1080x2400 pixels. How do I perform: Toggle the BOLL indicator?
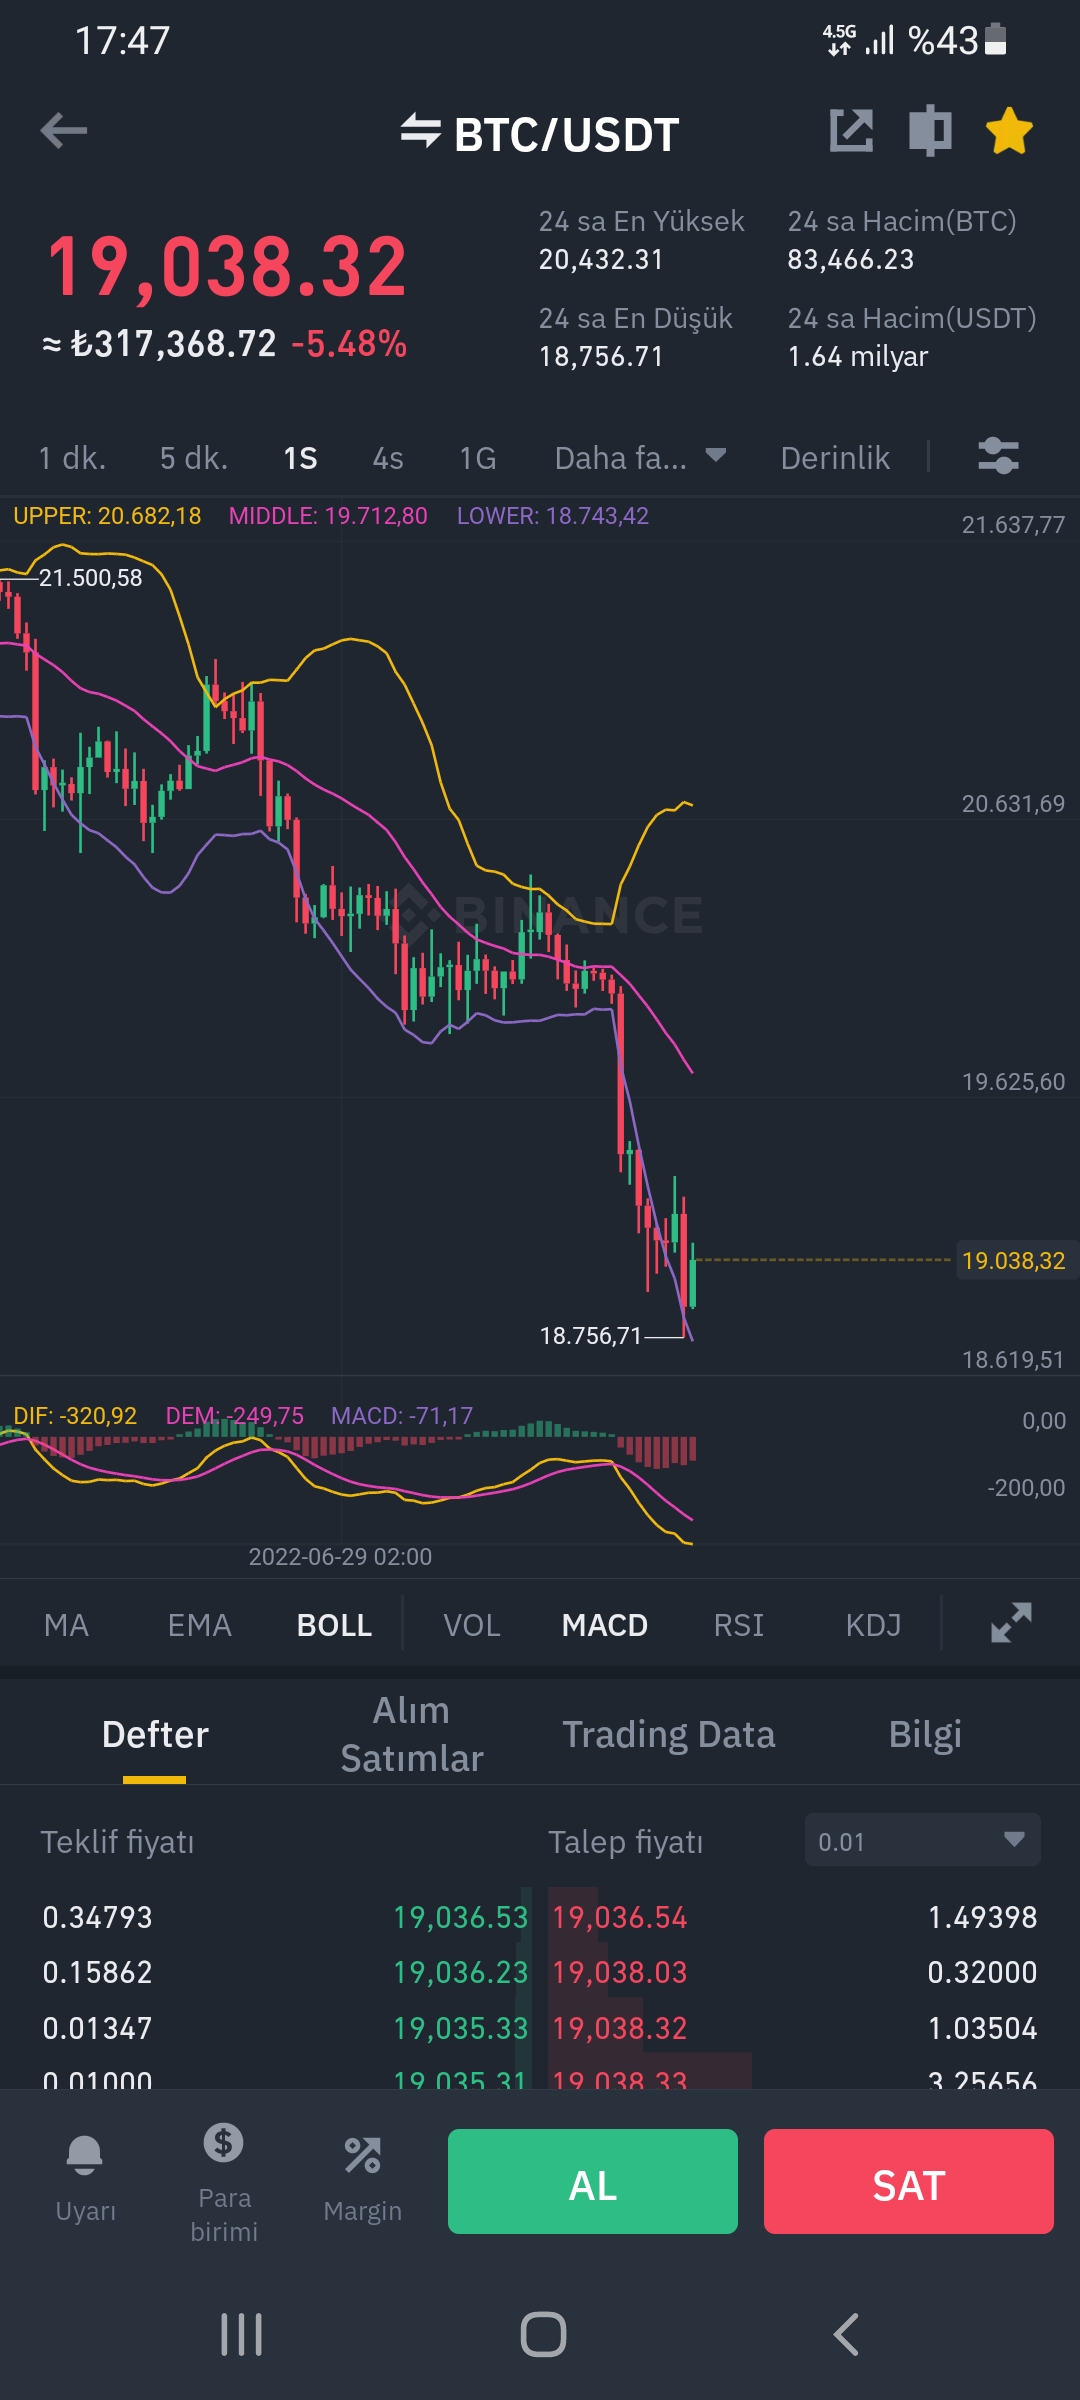334,1625
